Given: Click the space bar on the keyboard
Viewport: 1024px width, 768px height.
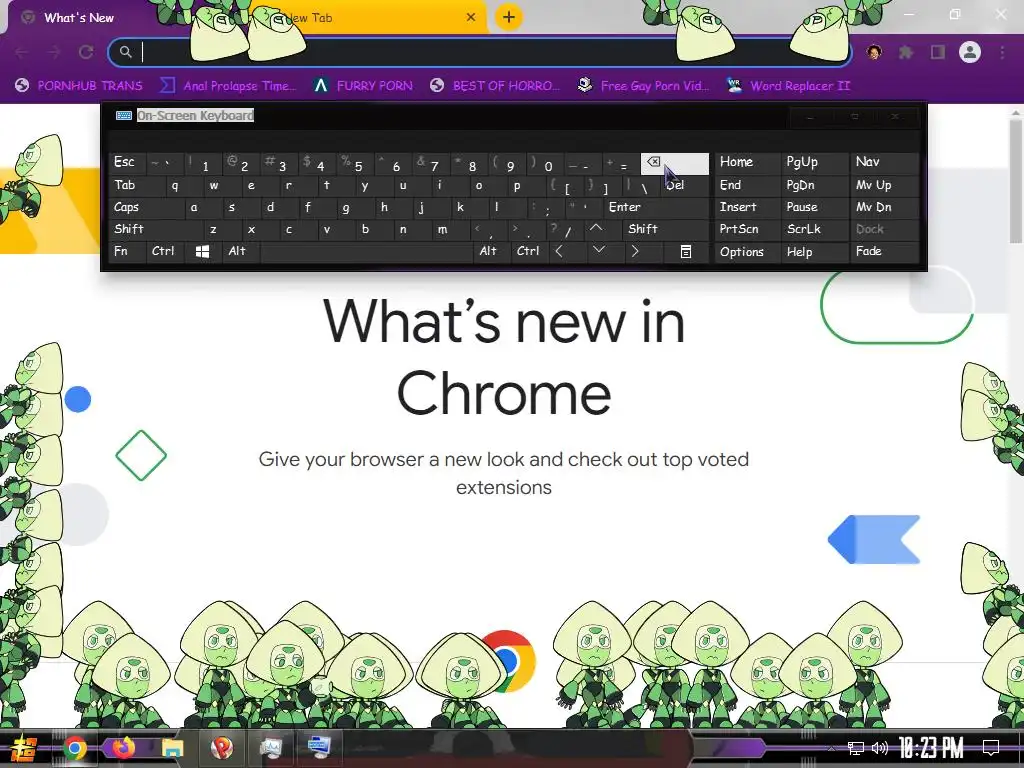Looking at the screenshot, I should click(x=366, y=251).
